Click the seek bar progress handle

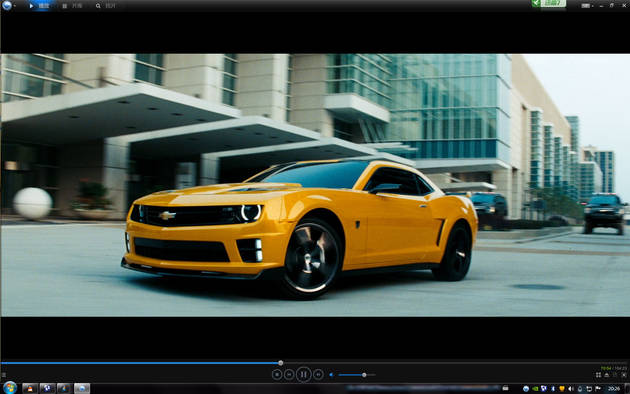281,363
